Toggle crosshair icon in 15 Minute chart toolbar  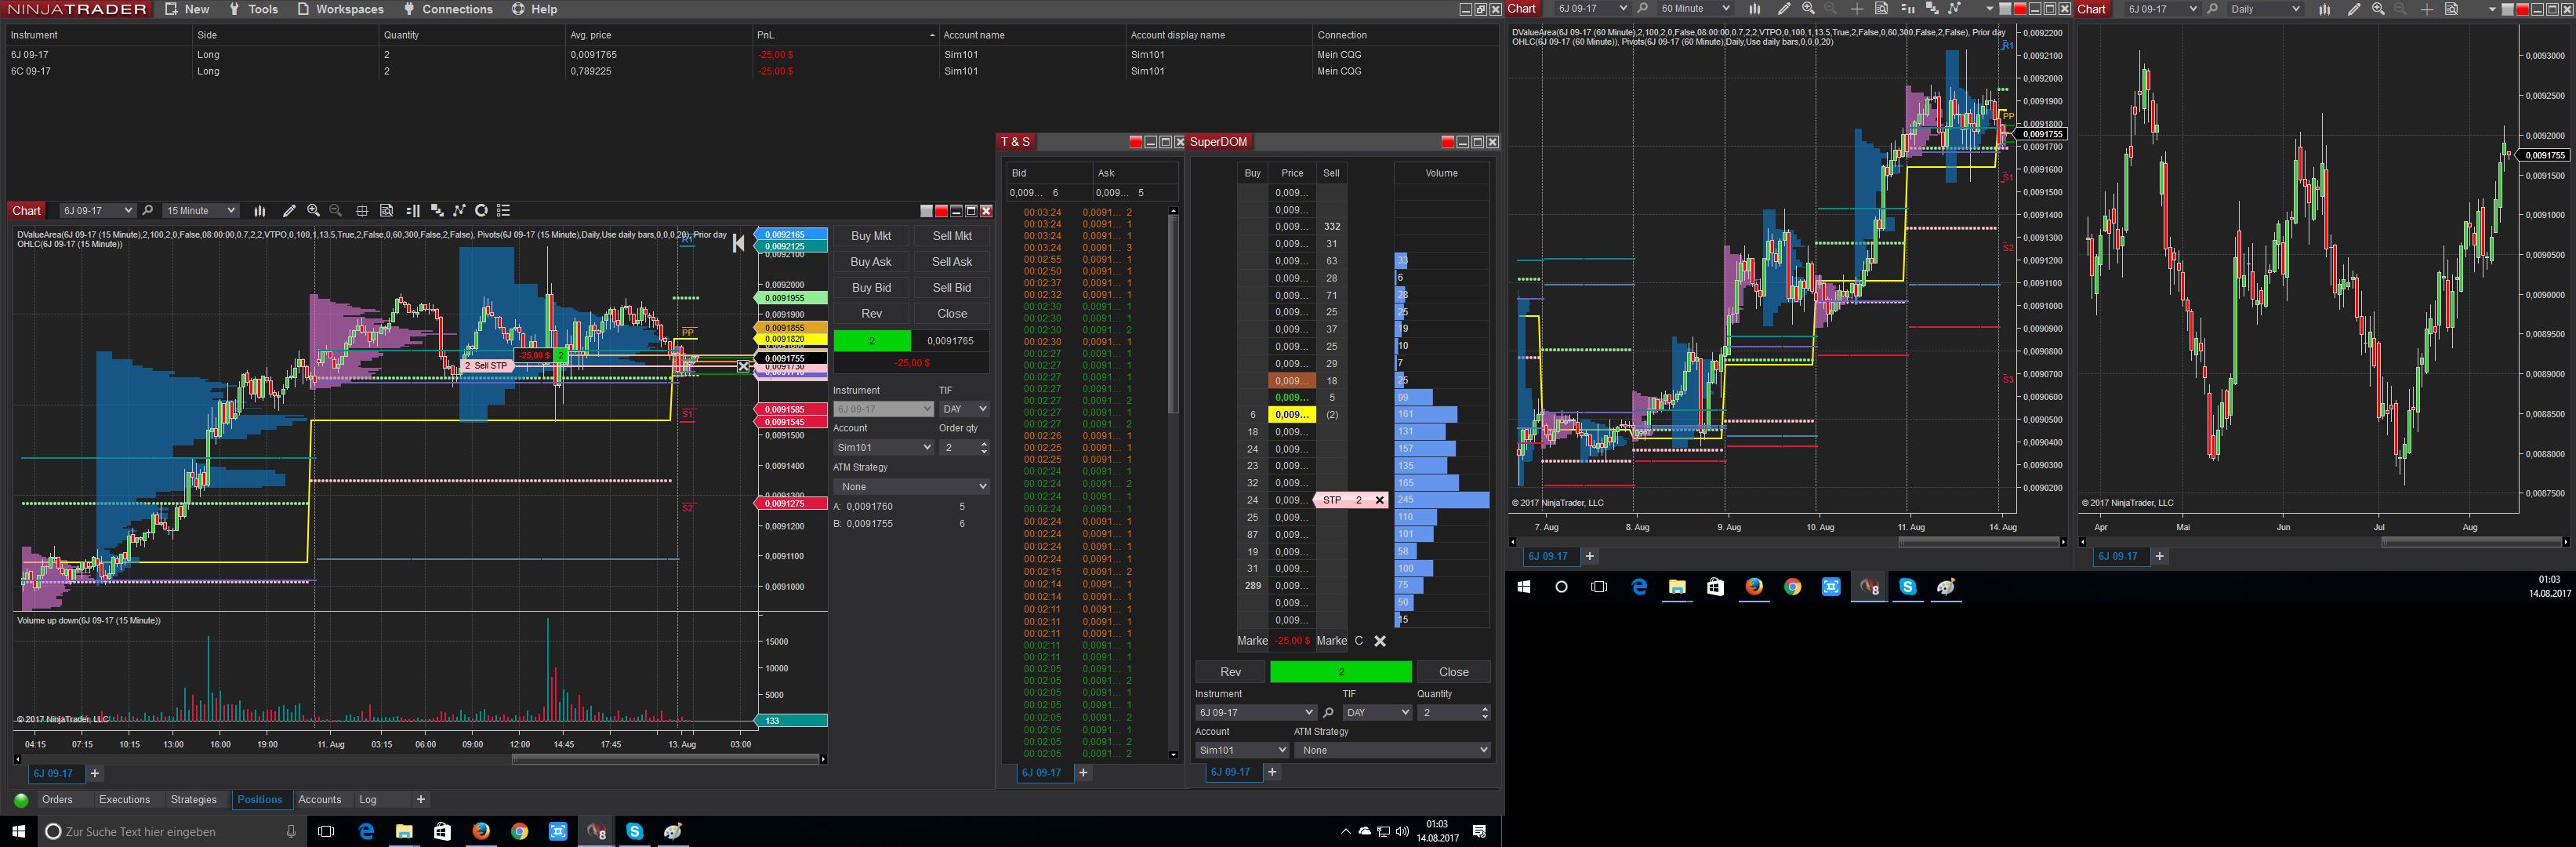[362, 211]
